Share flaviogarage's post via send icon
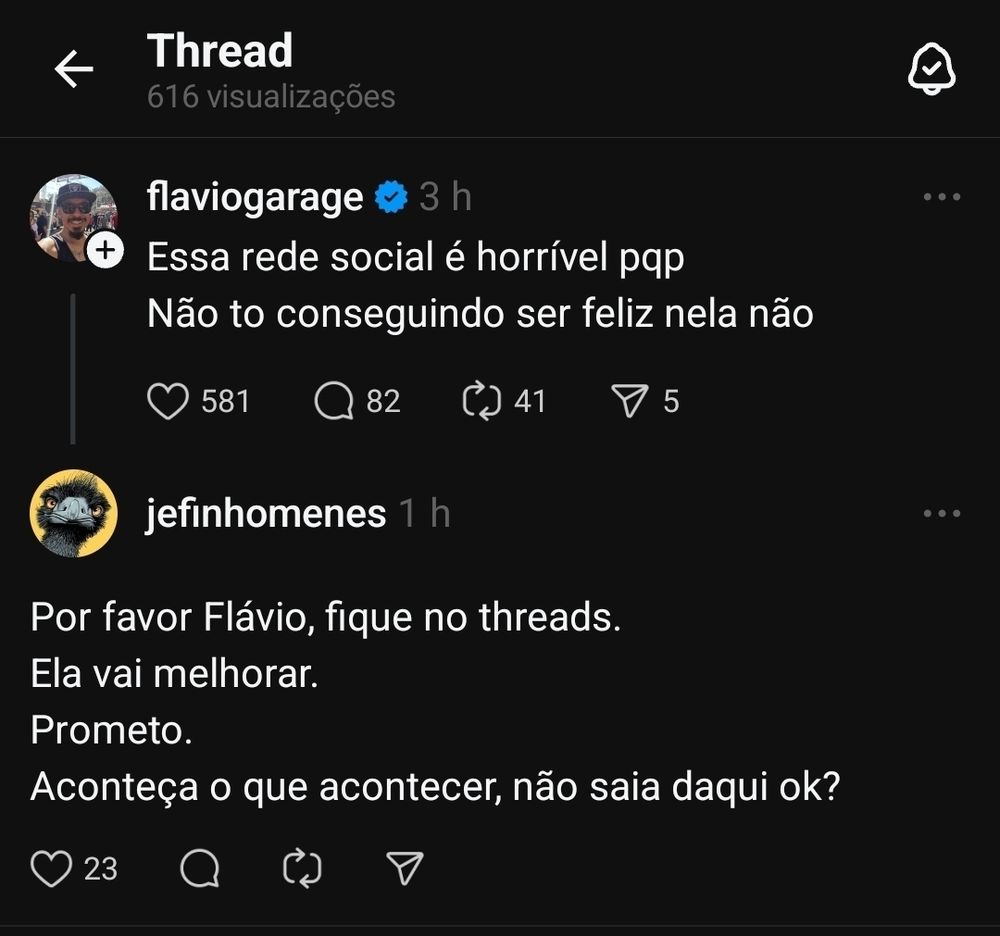This screenshot has width=1000, height=936. 629,401
